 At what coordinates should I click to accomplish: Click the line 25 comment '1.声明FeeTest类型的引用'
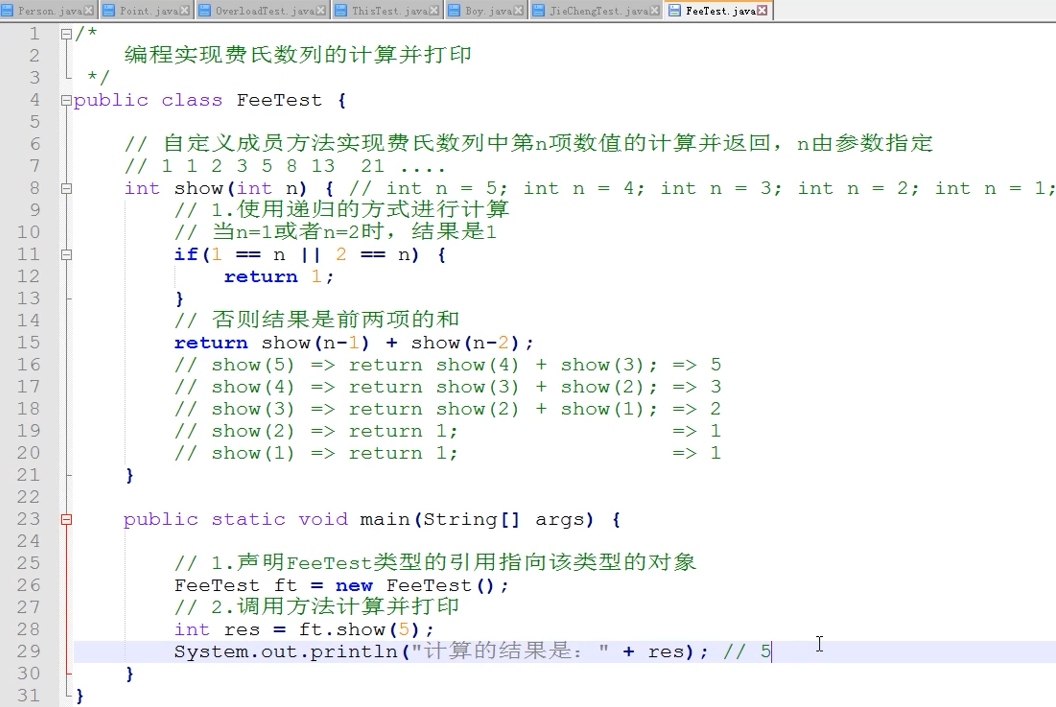435,562
